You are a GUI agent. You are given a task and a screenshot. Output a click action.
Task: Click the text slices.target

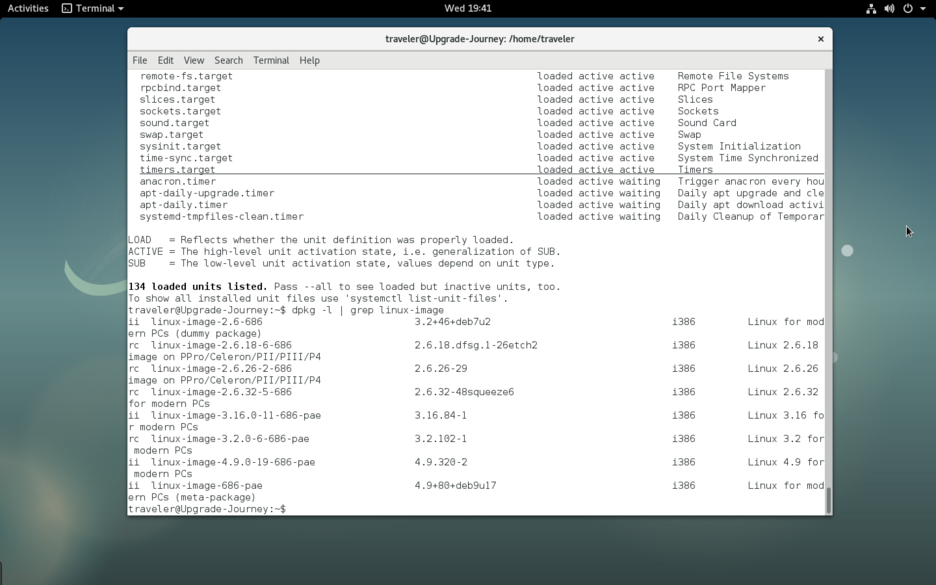coord(177,100)
